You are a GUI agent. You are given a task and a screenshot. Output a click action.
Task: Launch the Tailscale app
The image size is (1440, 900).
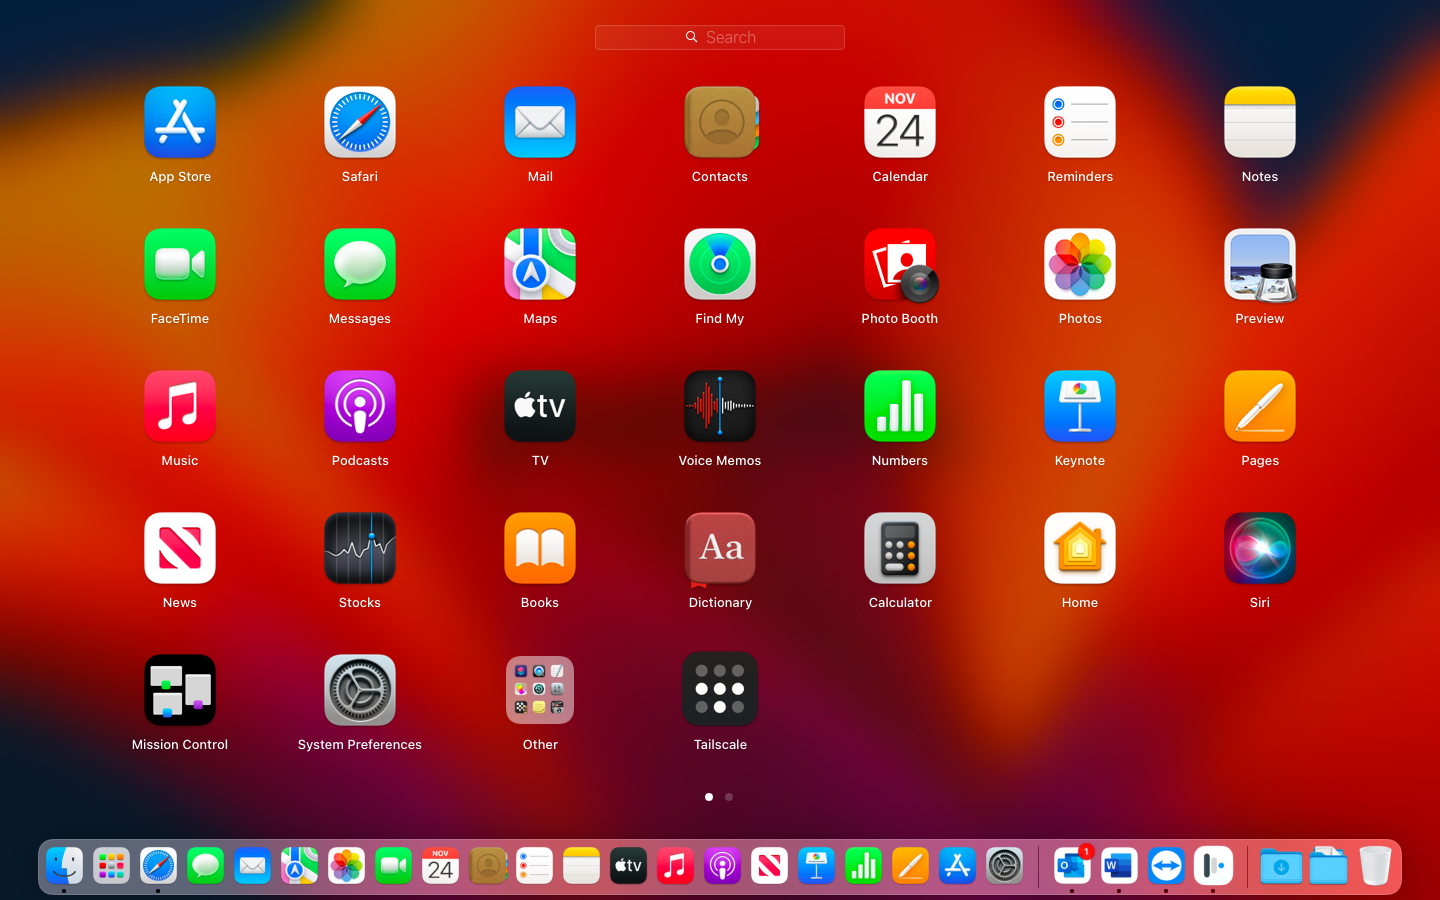pyautogui.click(x=719, y=690)
